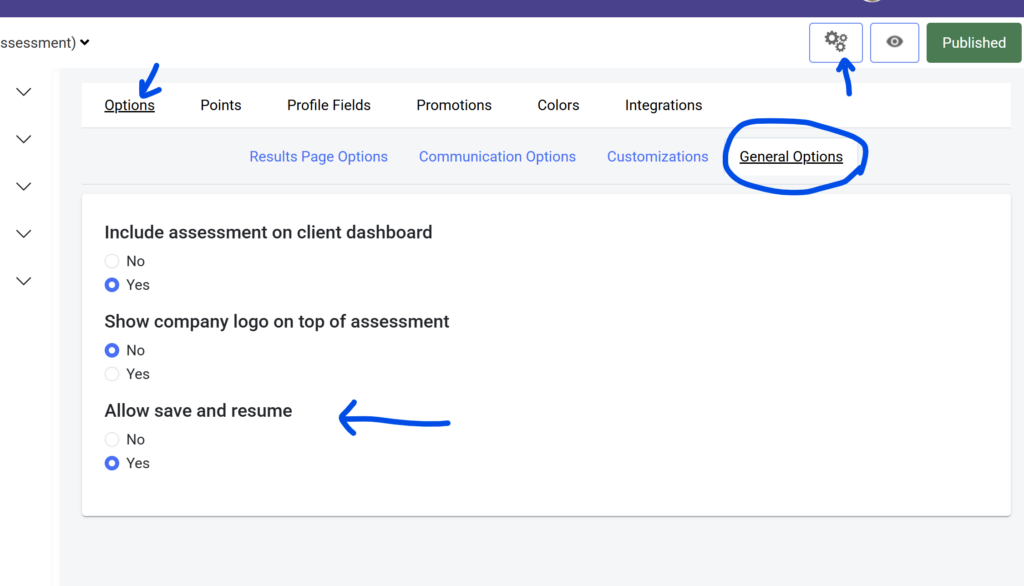Click the eye preview icon button
The height and width of the screenshot is (586, 1024).
[x=894, y=42]
